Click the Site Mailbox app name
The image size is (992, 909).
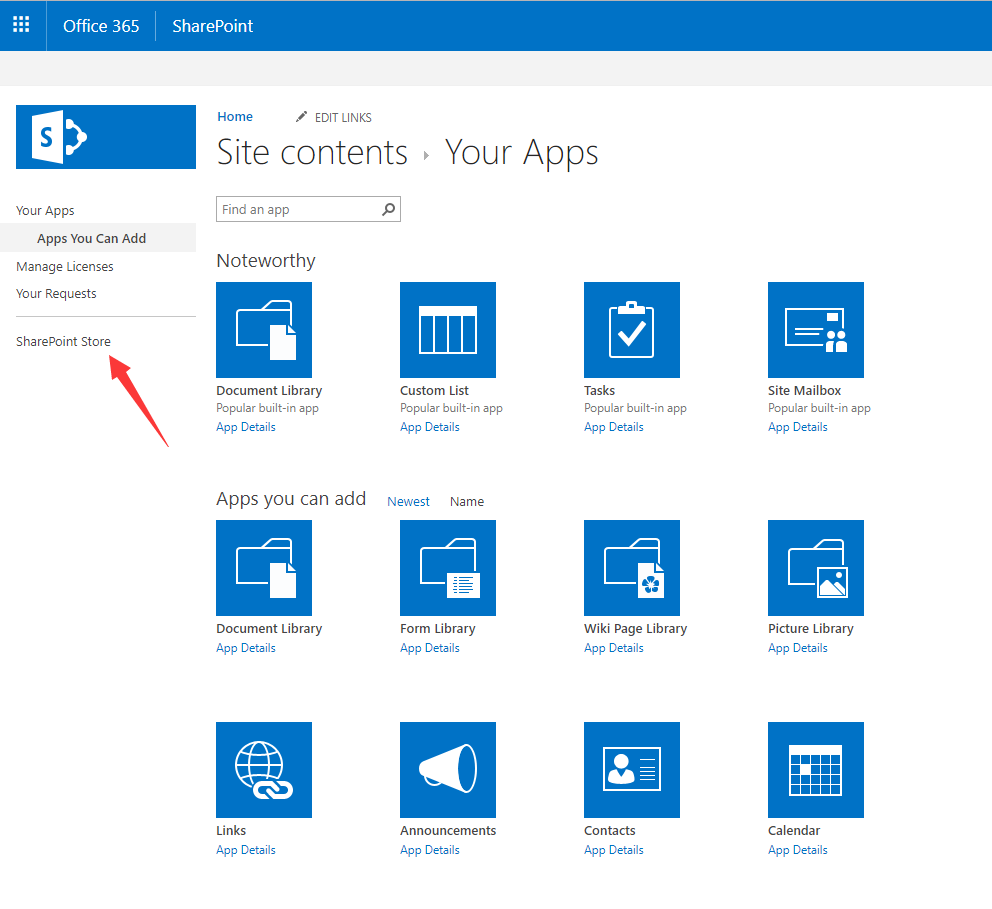805,390
